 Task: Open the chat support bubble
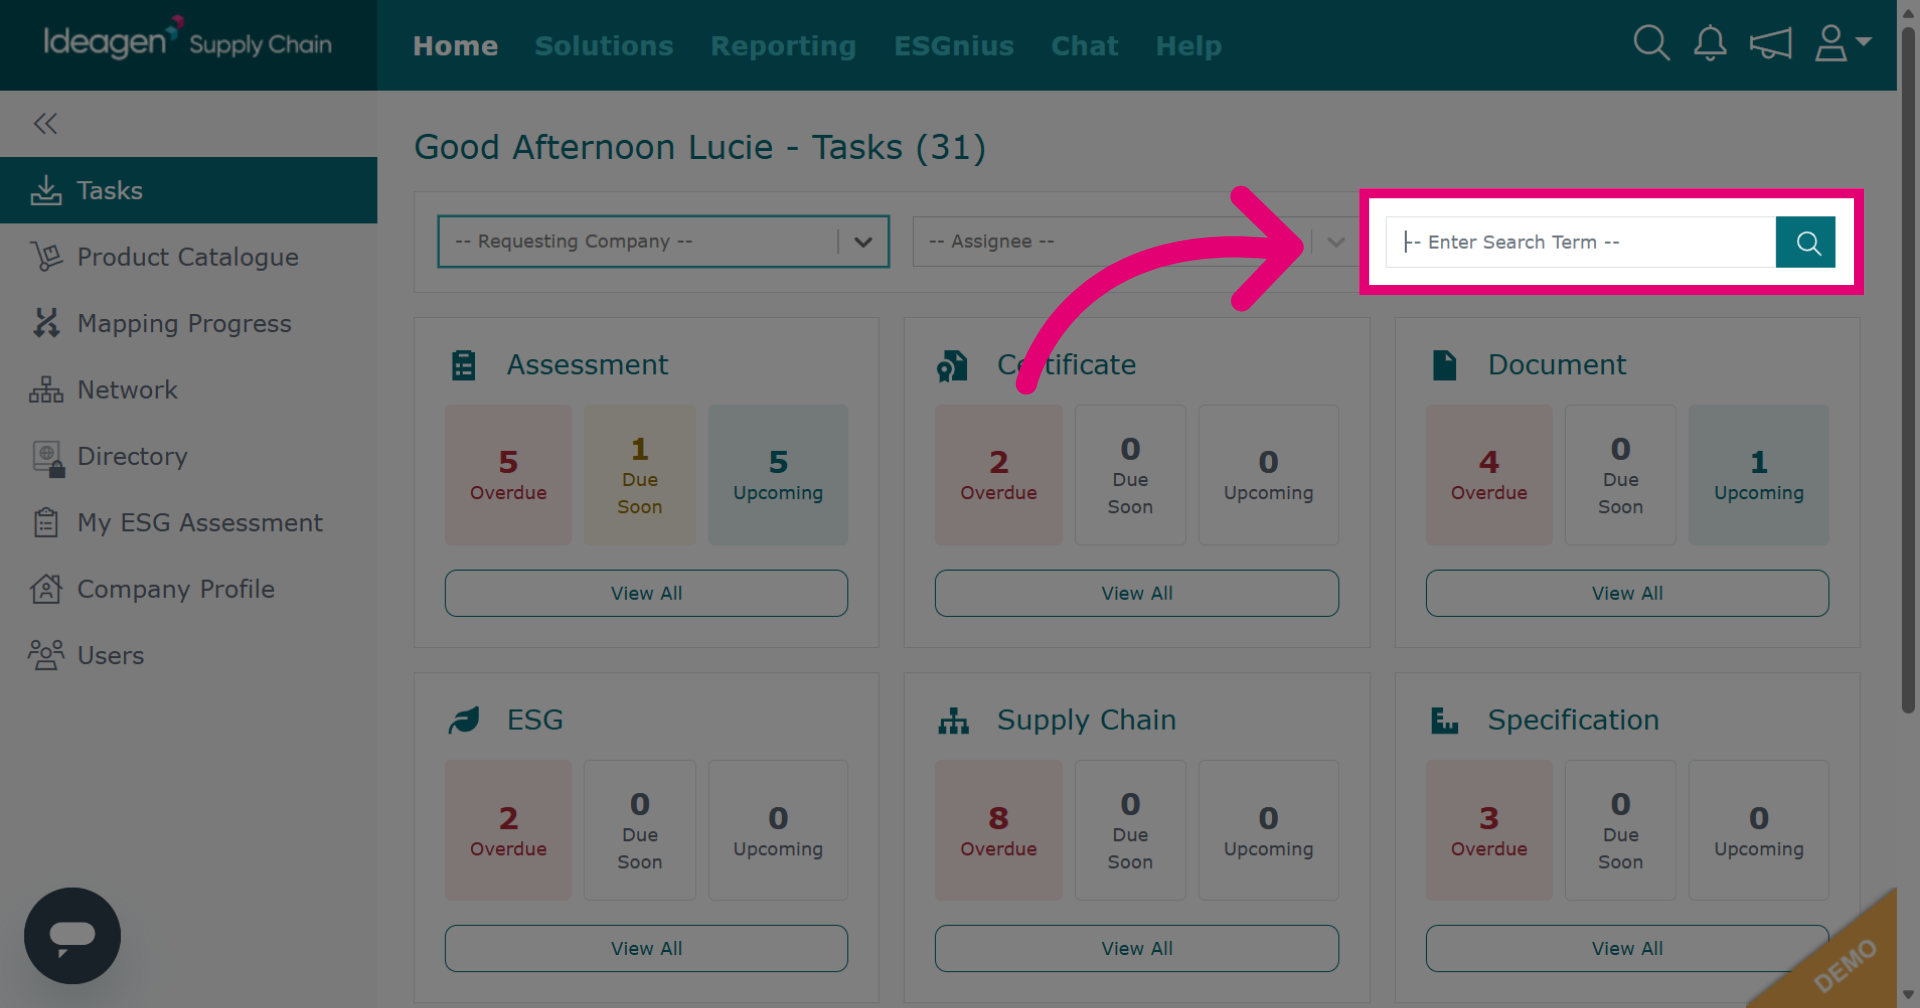point(72,936)
